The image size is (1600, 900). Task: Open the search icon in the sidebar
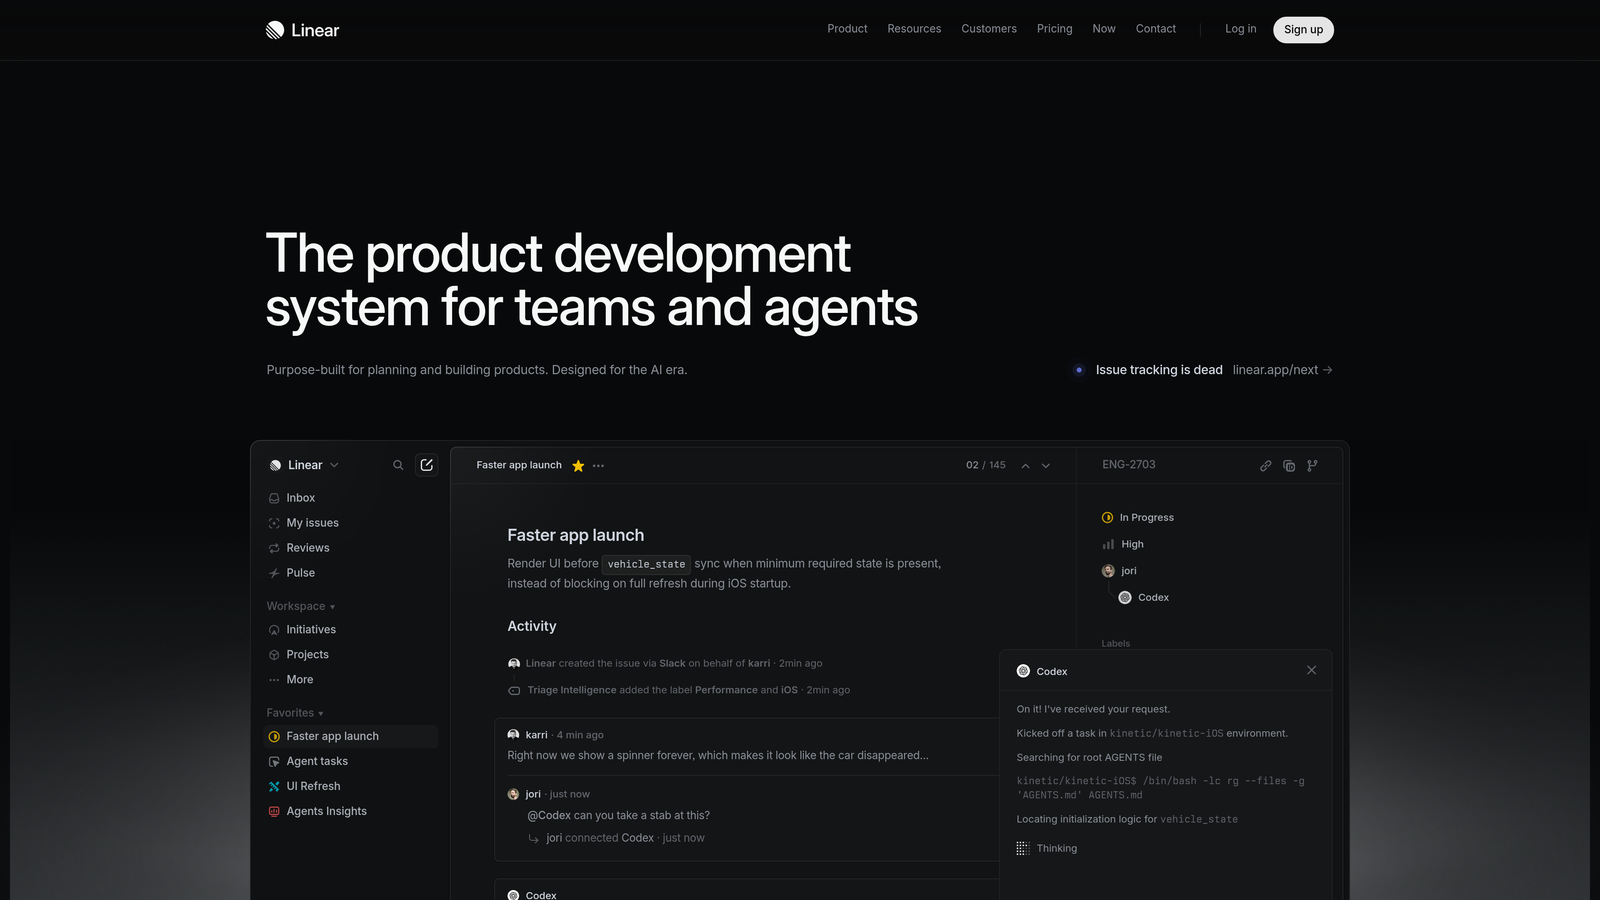click(x=398, y=465)
